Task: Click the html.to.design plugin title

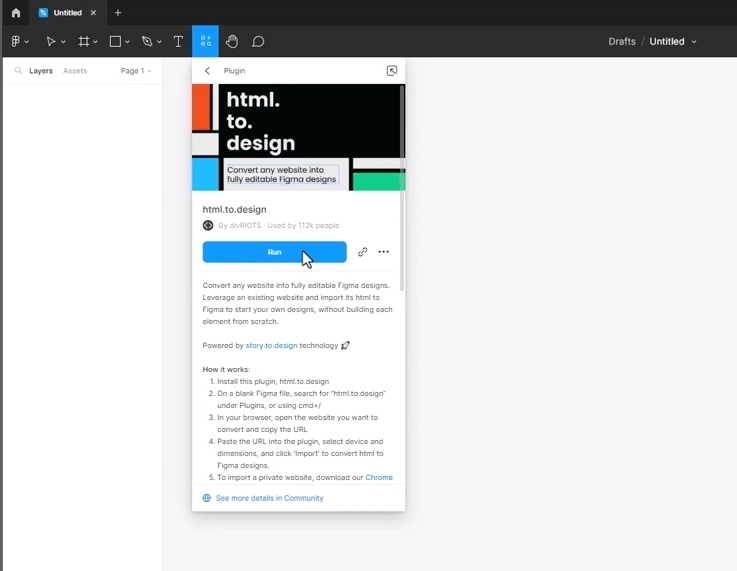Action: pyautogui.click(x=235, y=209)
